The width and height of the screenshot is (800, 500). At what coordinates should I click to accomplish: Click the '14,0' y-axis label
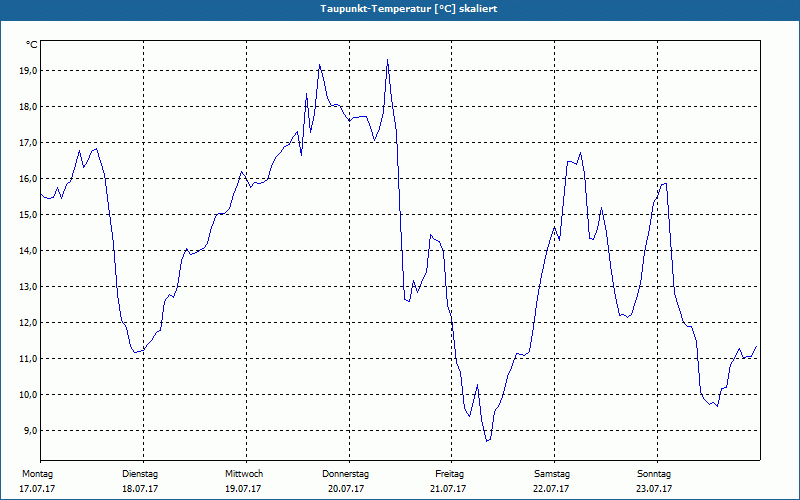coord(29,251)
